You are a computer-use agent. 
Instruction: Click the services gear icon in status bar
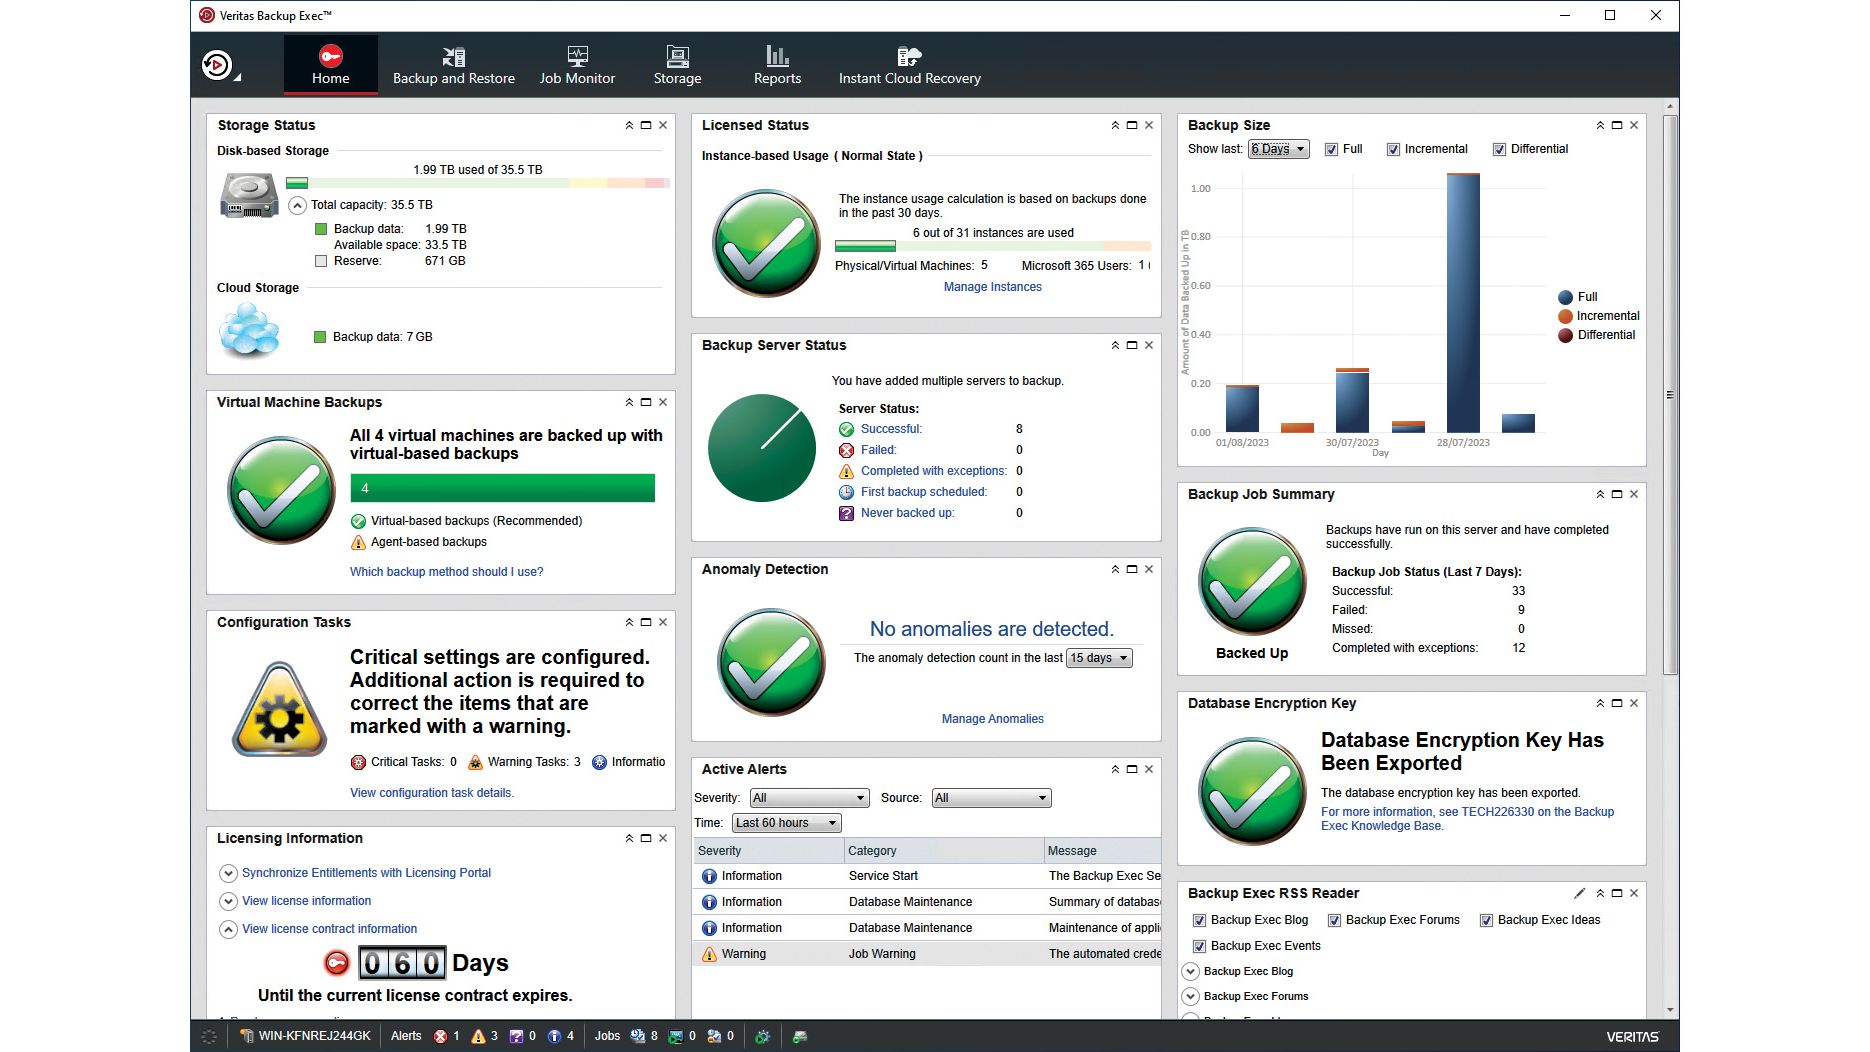point(762,1036)
